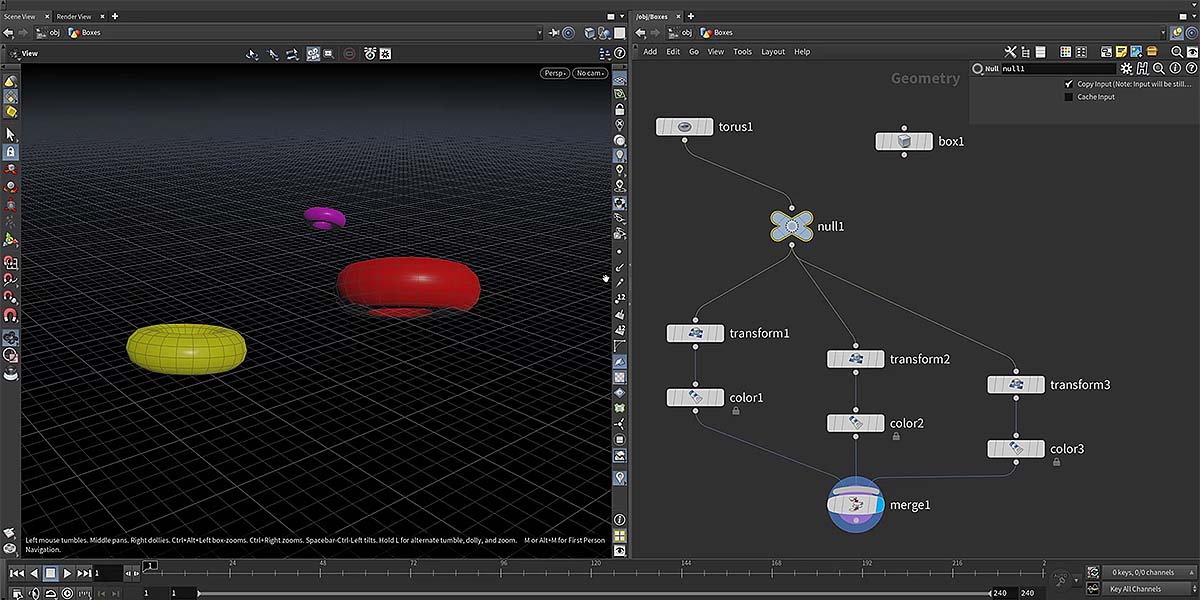
Task: Click the timeline playhead at frame 1
Action: tap(149, 567)
